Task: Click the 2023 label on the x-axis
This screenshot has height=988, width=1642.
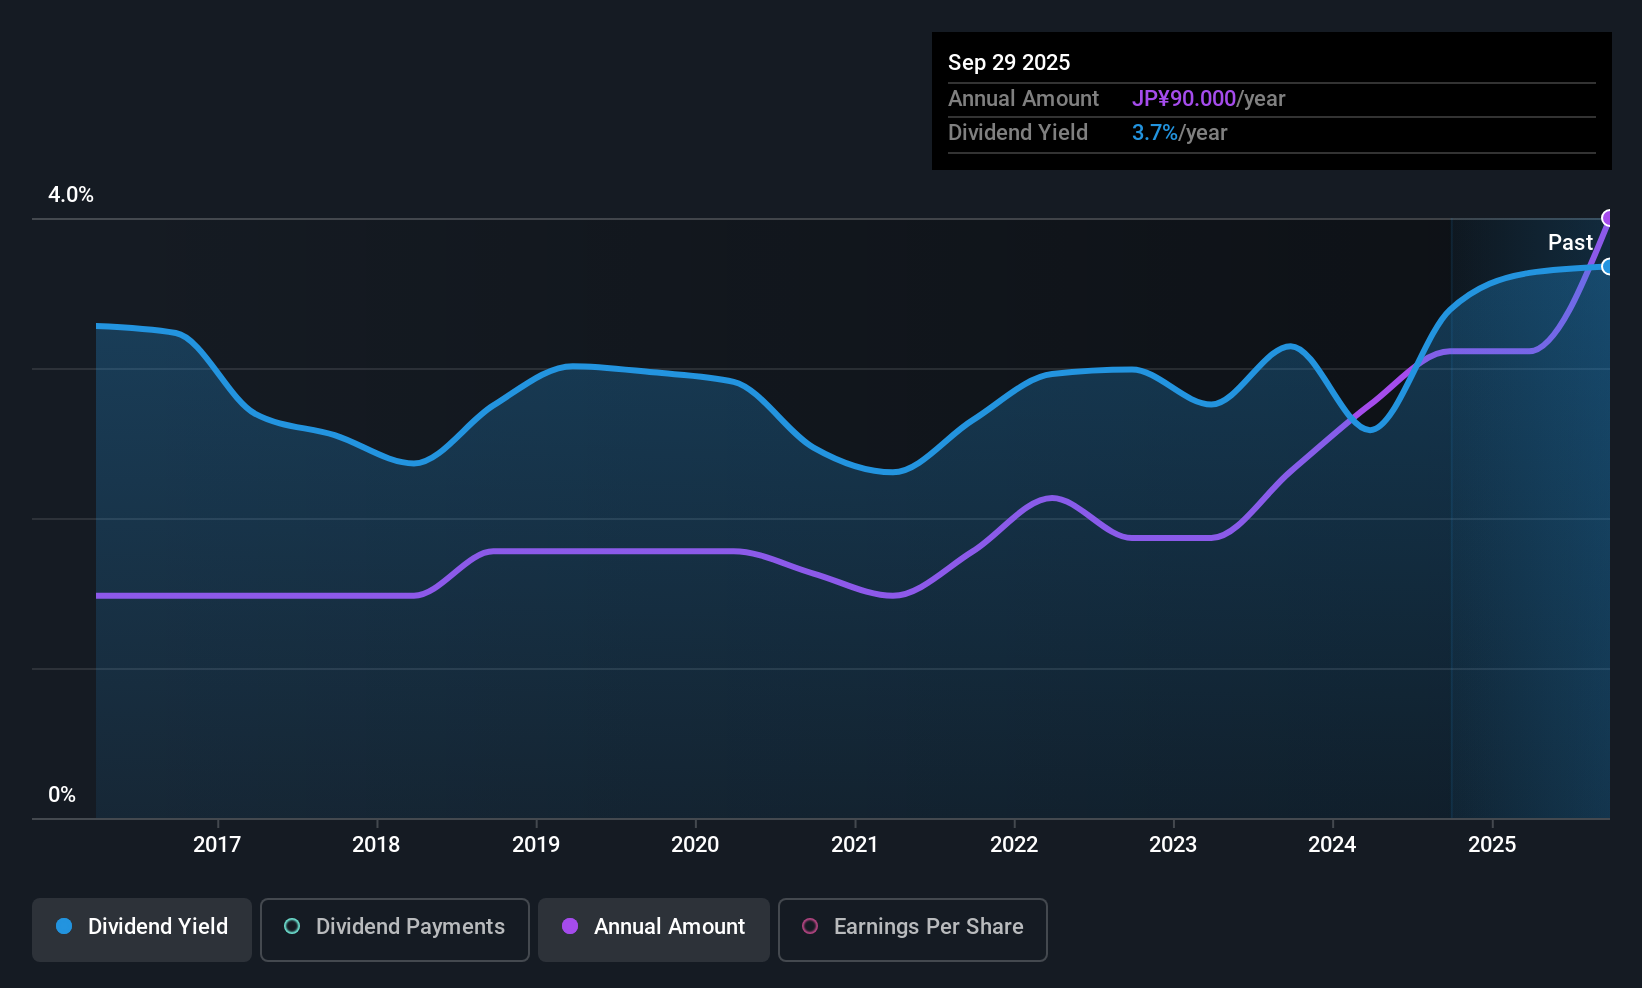Action: click(x=1173, y=844)
